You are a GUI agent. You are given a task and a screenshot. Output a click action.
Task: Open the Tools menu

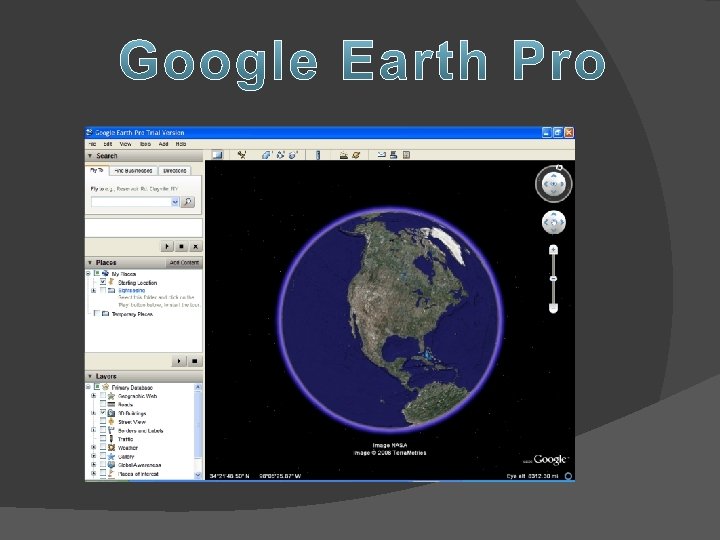coord(145,144)
